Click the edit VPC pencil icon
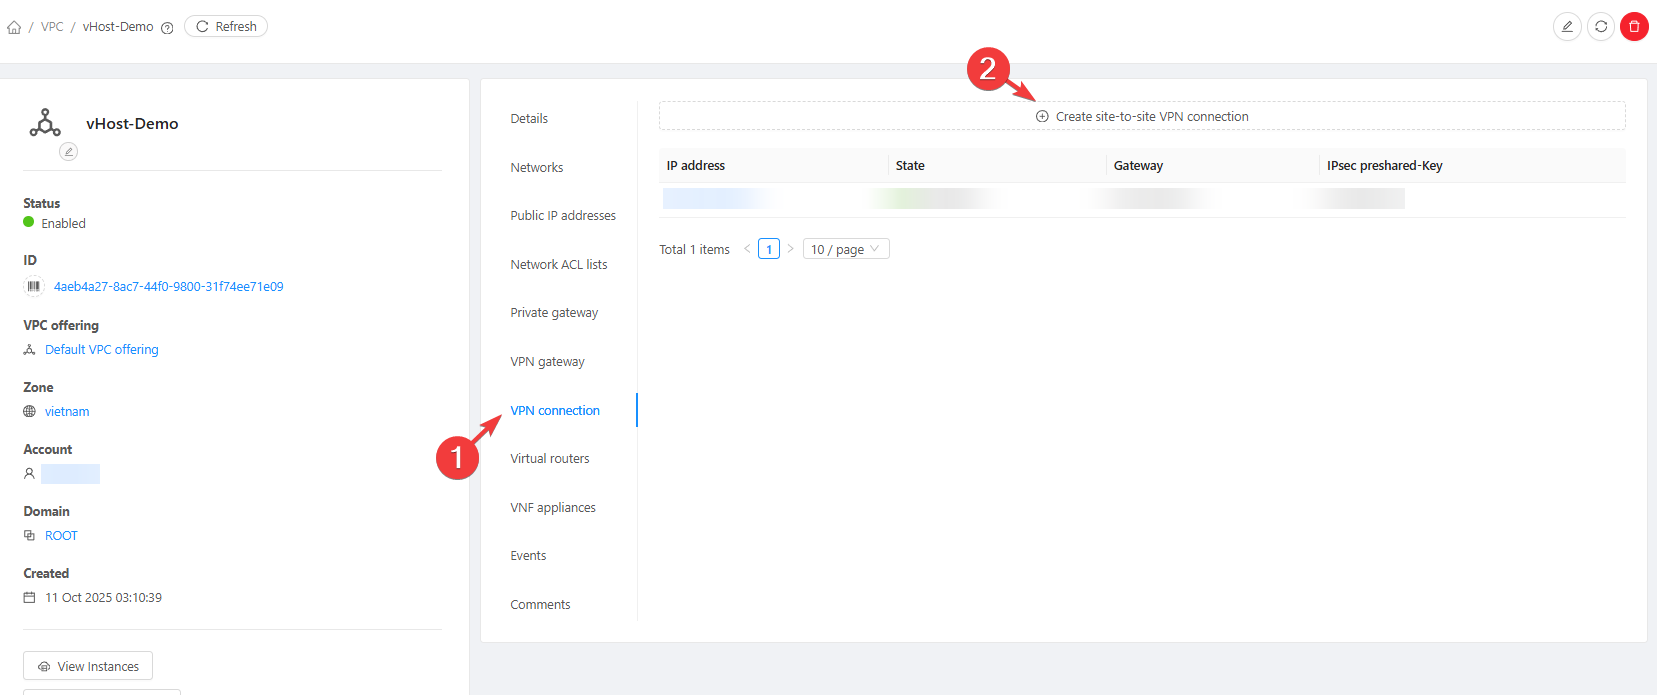This screenshot has height=695, width=1657. [x=1567, y=27]
